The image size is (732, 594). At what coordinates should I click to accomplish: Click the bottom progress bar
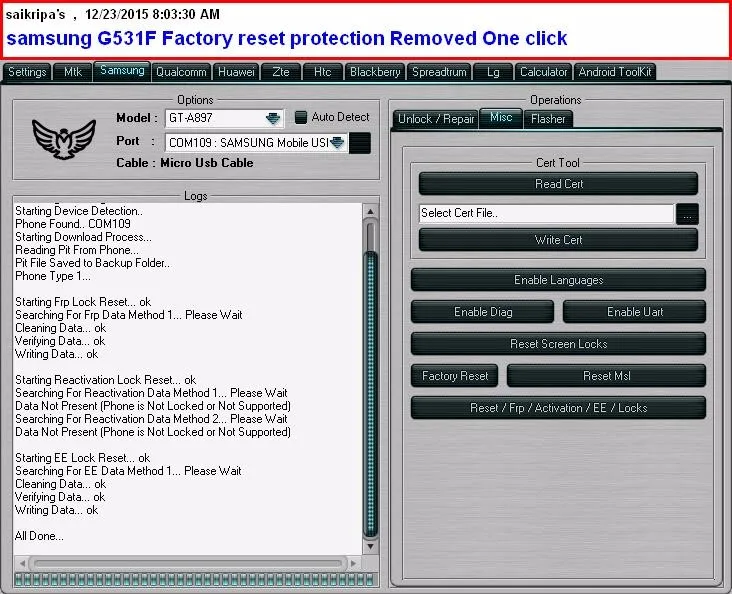(194, 580)
